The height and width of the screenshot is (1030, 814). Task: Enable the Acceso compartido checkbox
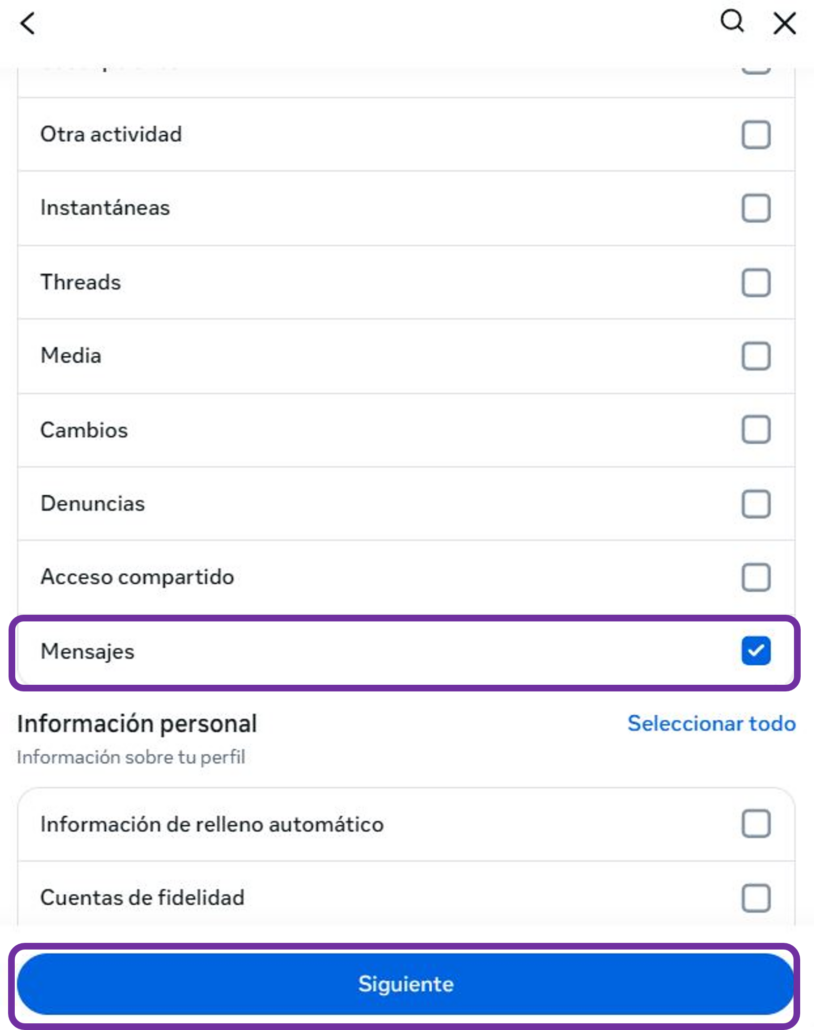coord(758,576)
